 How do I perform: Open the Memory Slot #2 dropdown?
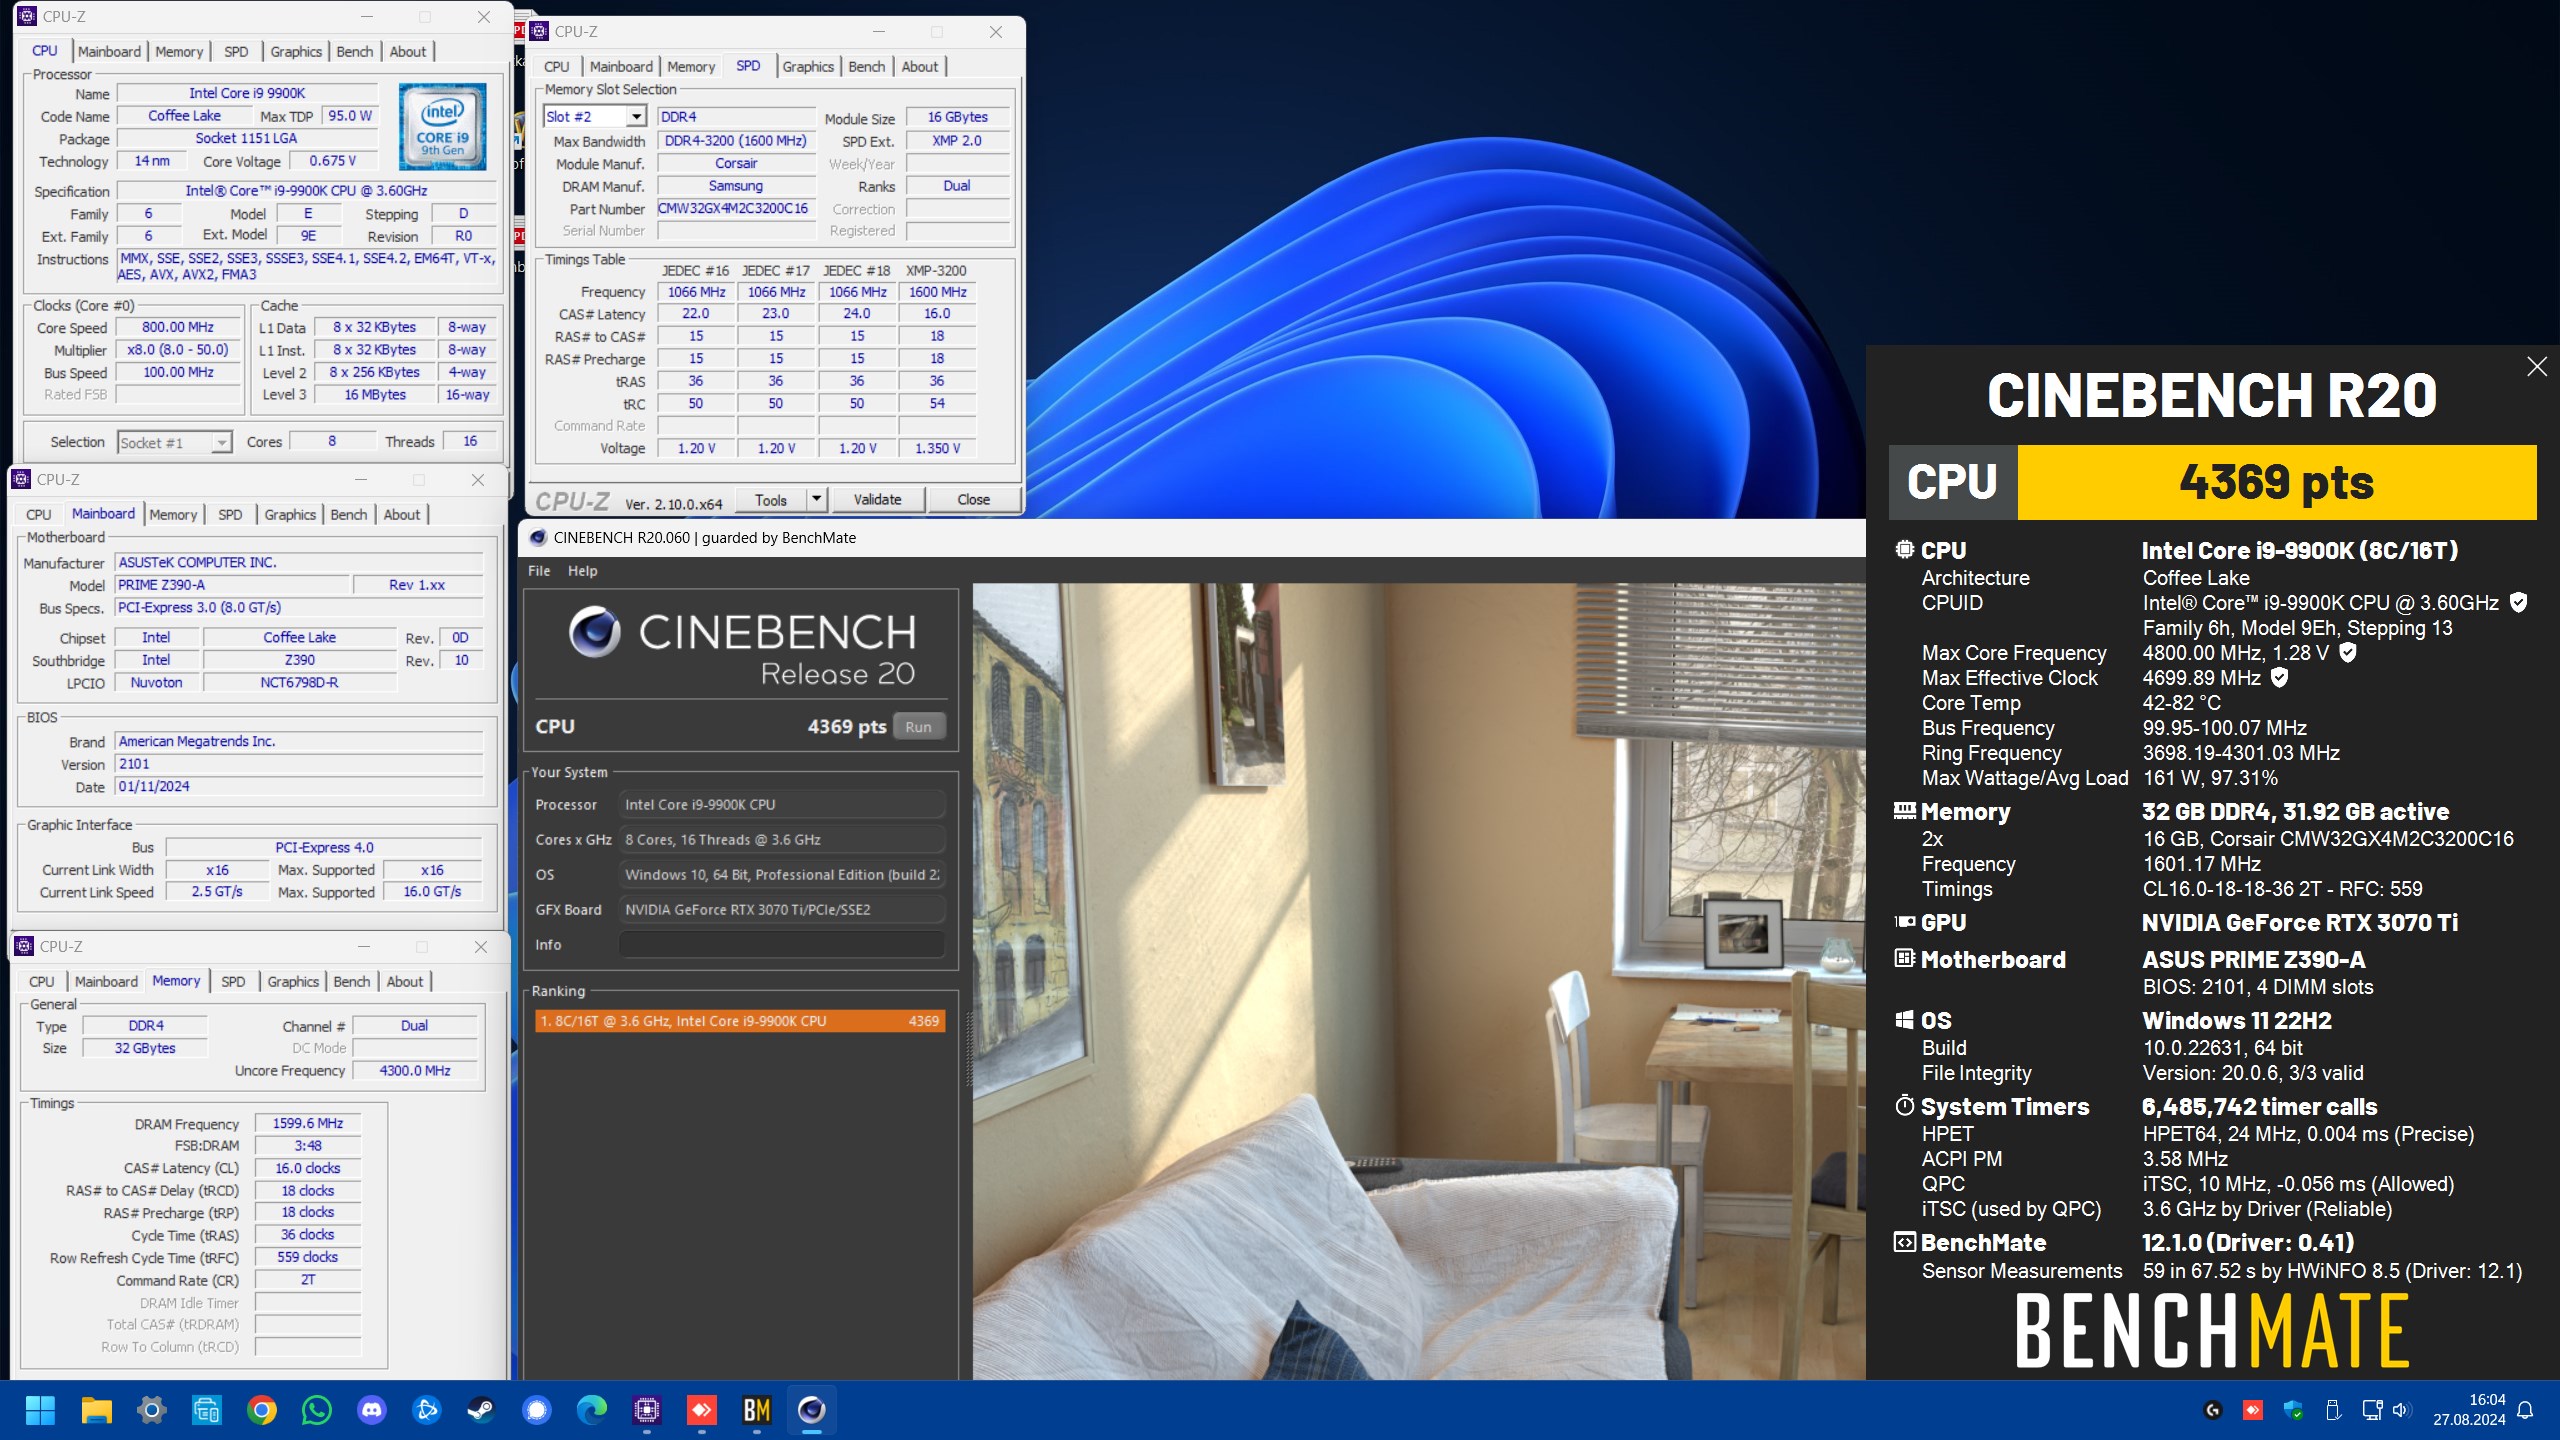click(x=636, y=117)
